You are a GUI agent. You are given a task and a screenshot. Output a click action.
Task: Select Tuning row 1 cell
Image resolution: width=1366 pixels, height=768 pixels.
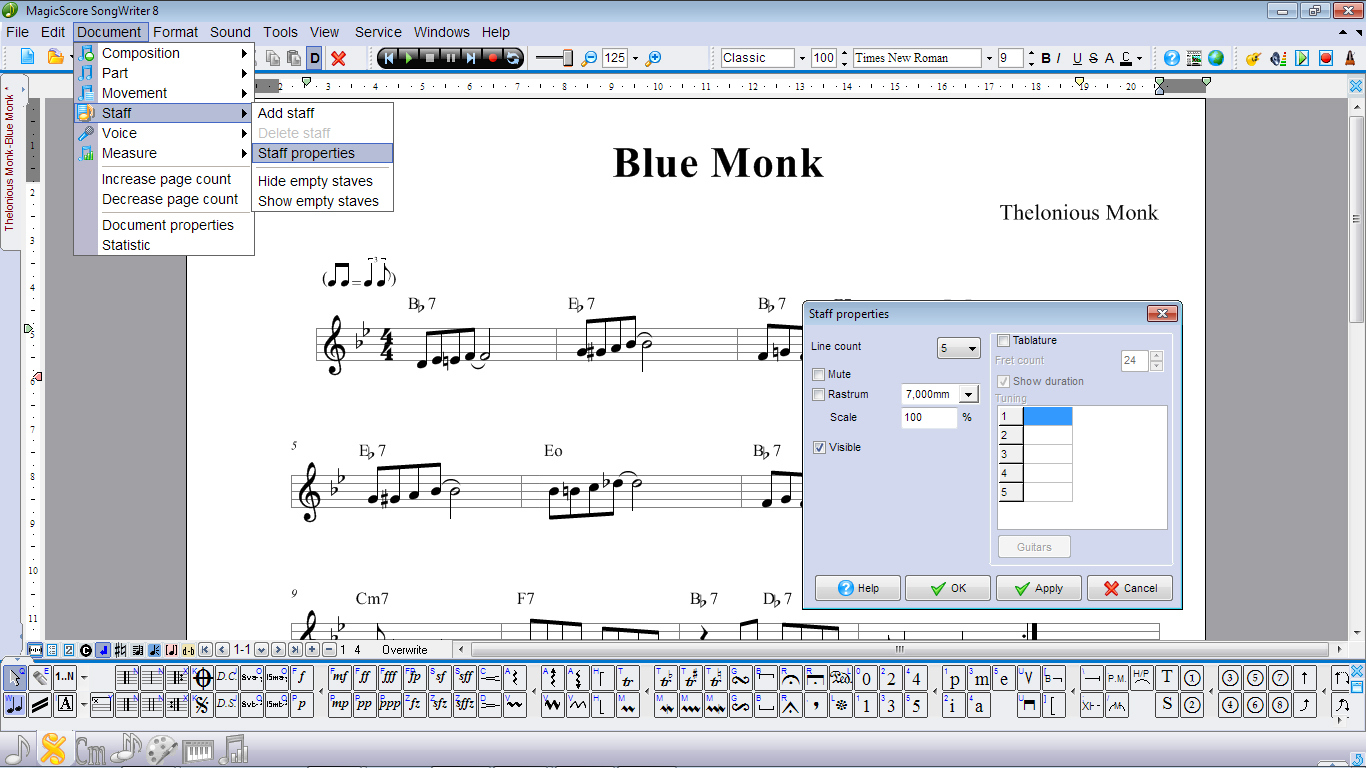(x=1047, y=416)
